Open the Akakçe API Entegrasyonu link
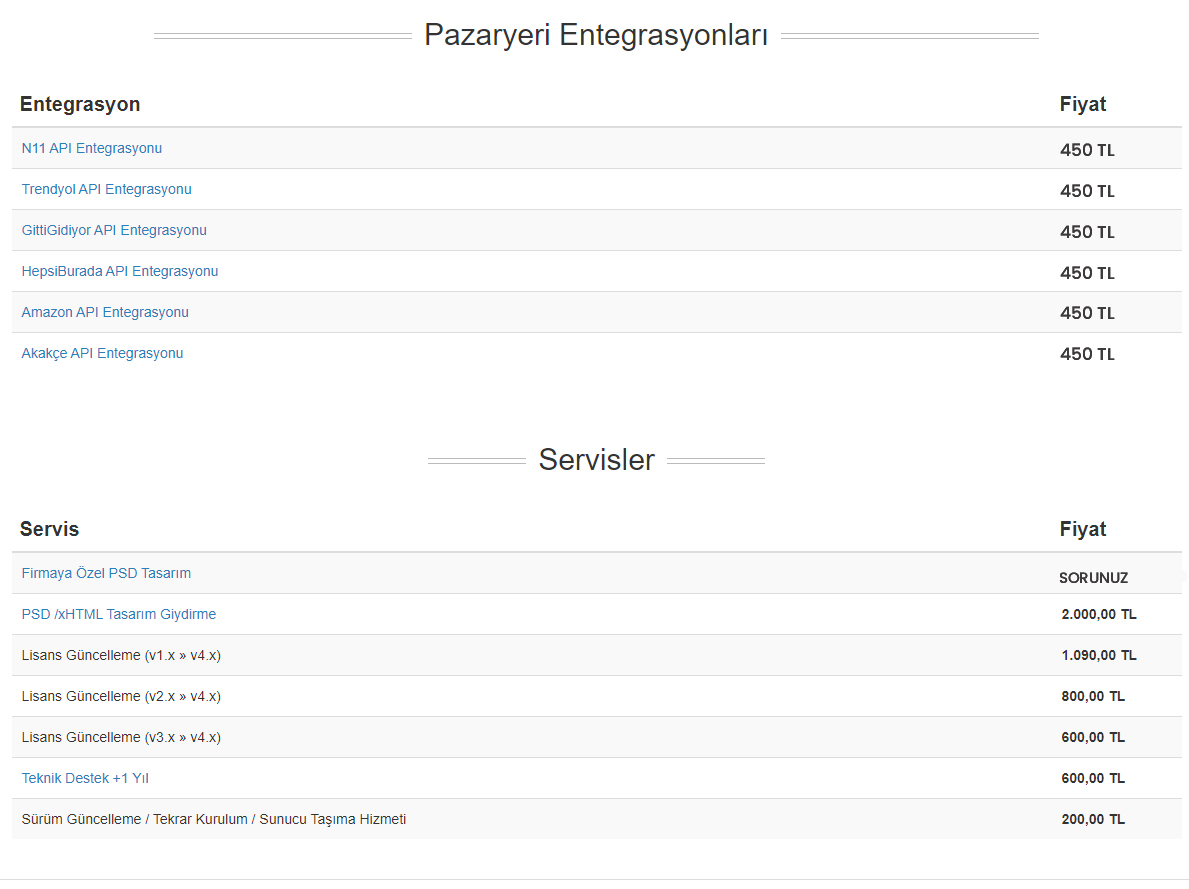1189x889 pixels. click(102, 353)
